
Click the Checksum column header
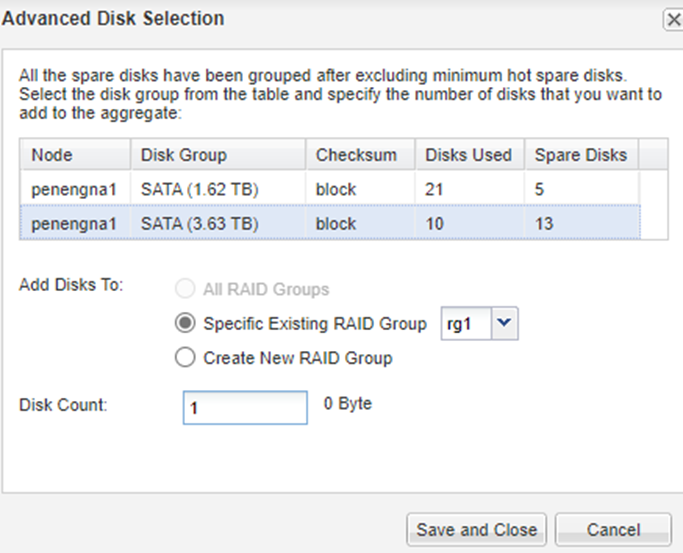359,155
